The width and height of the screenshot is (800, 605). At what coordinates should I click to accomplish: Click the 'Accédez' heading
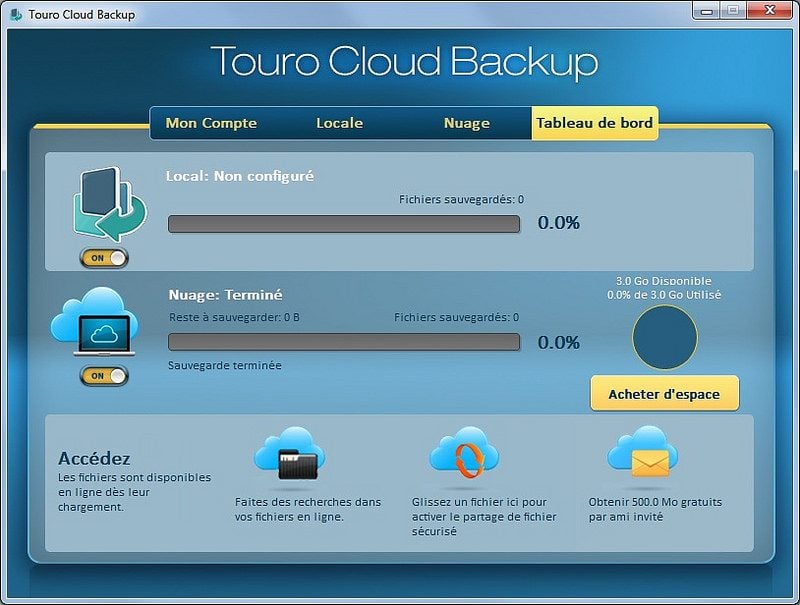(x=94, y=458)
